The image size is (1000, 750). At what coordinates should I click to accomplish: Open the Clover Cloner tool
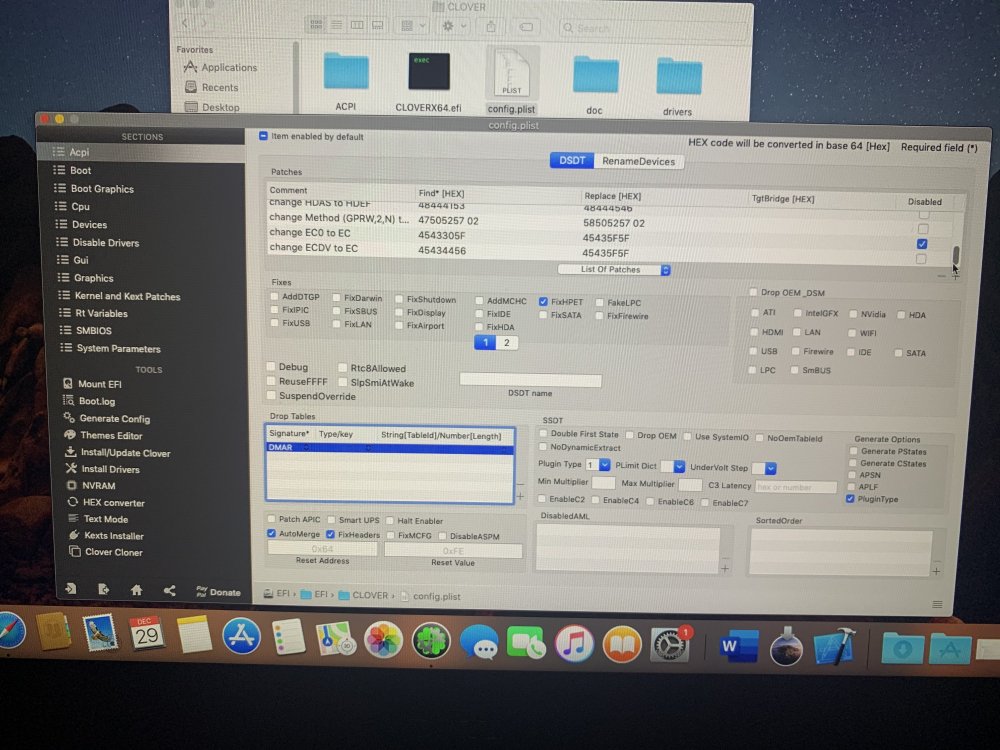tap(113, 552)
